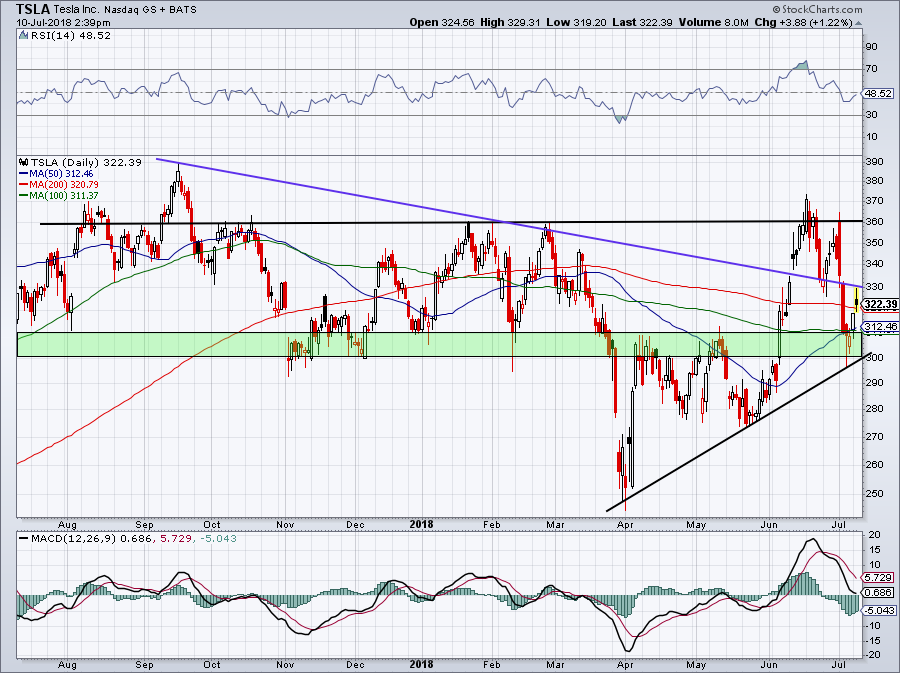Click the High 329.31 value in header

tap(510, 22)
